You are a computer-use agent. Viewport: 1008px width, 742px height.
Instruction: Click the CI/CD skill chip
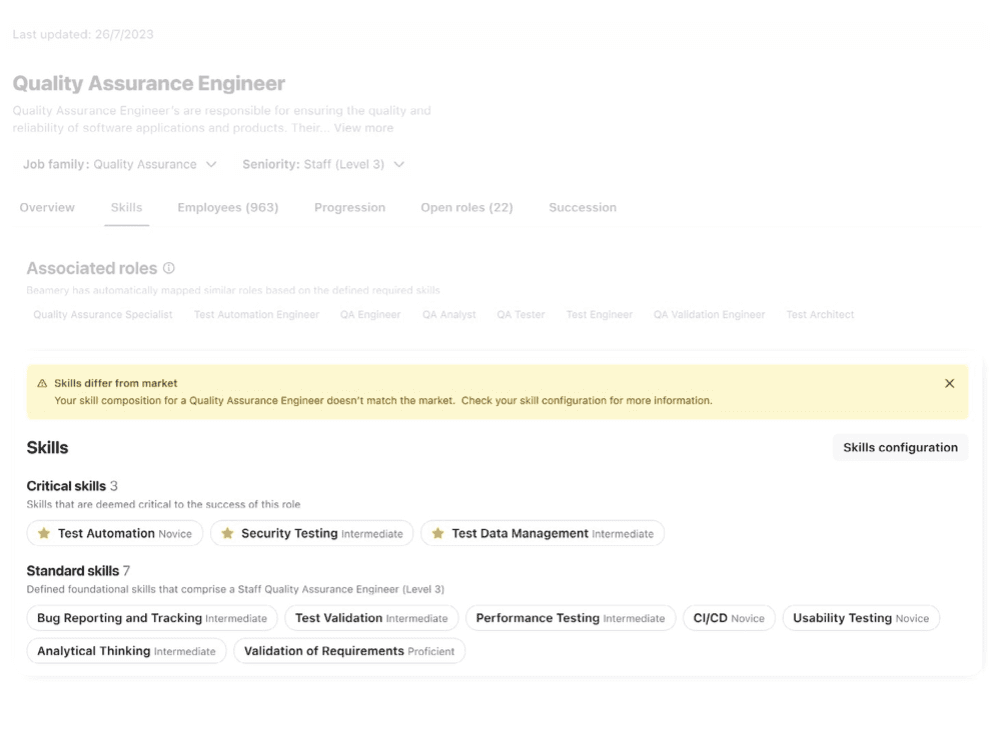(729, 618)
